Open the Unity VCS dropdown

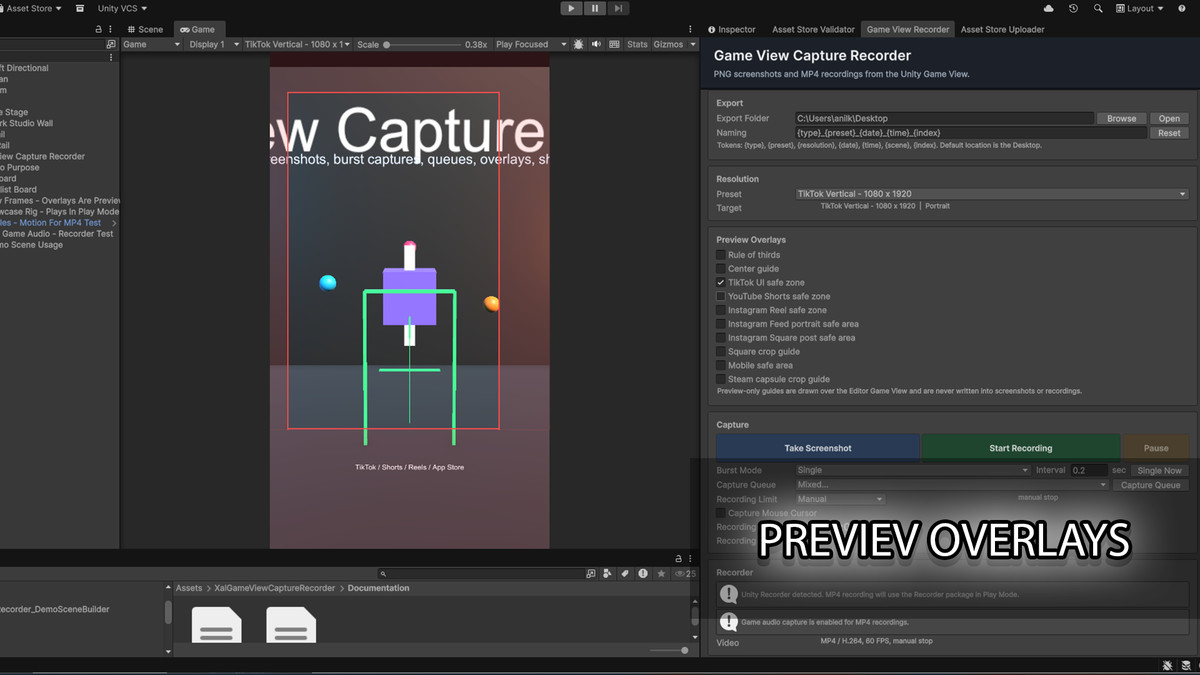point(121,8)
